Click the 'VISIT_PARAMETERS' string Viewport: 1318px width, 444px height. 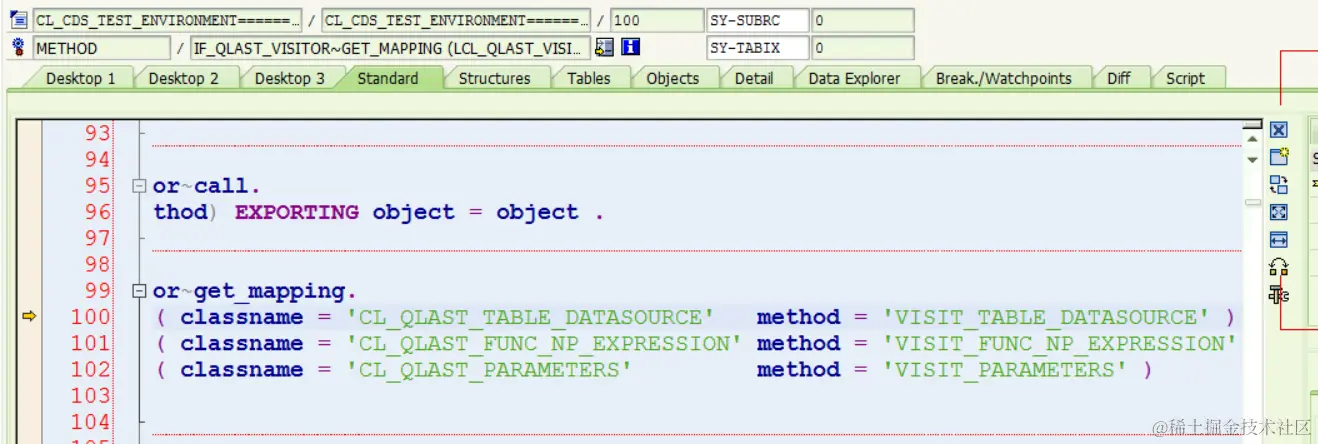[1005, 370]
